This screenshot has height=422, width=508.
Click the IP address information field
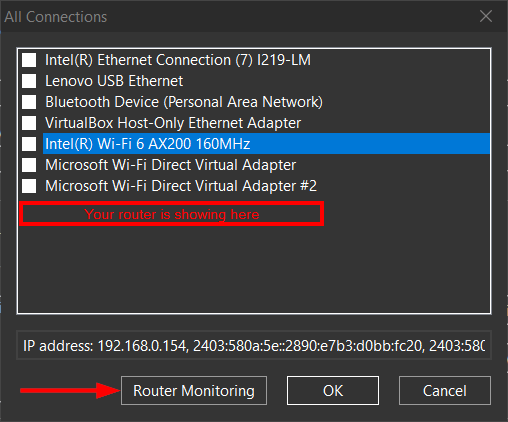(x=254, y=345)
